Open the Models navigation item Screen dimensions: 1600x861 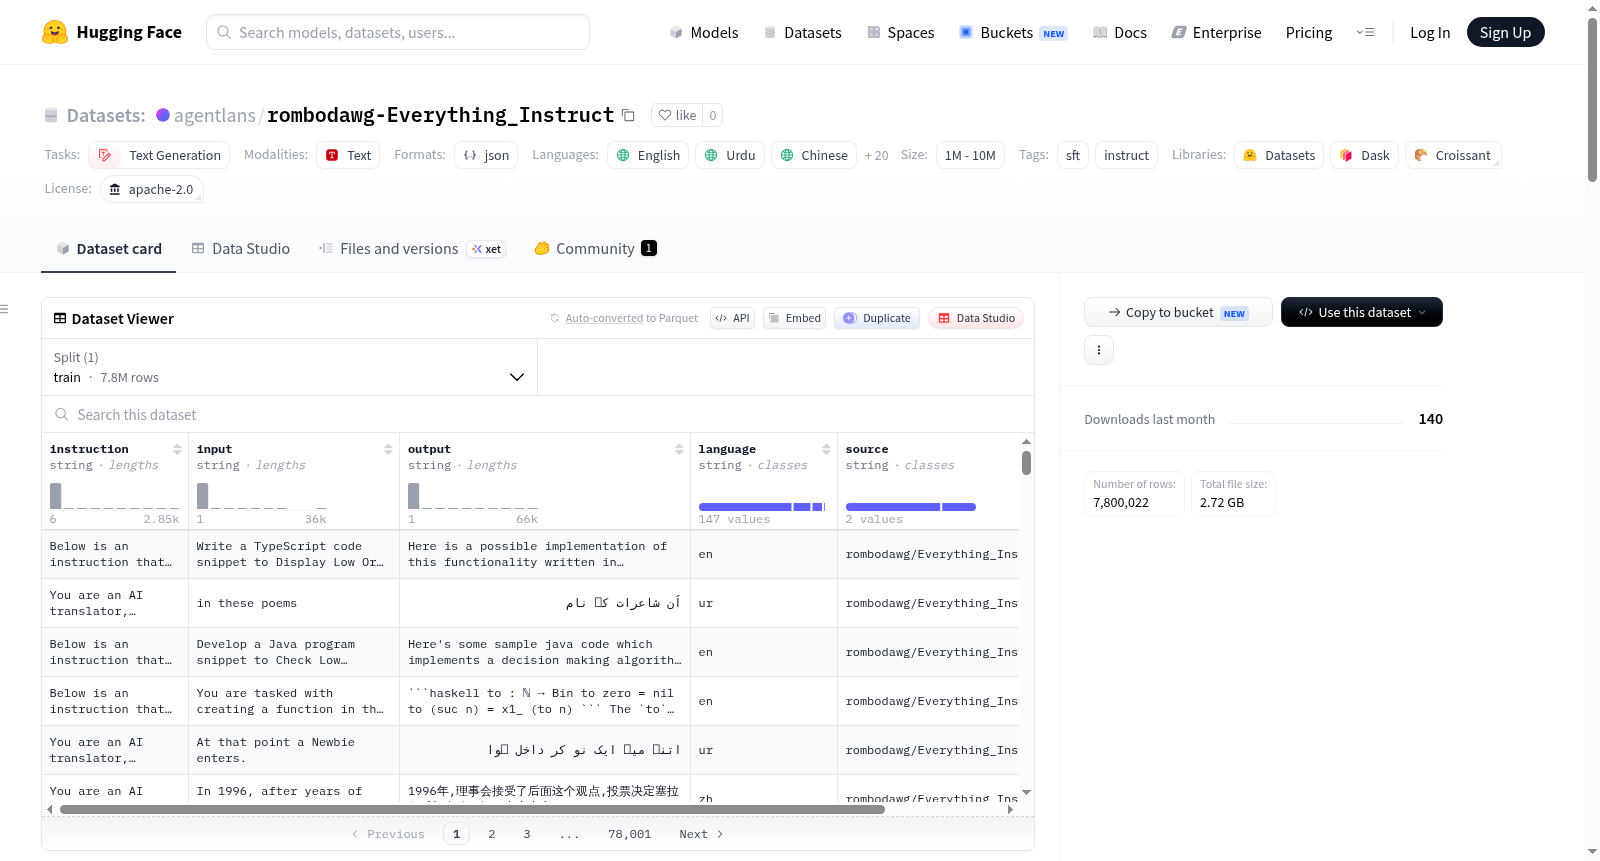pos(704,32)
